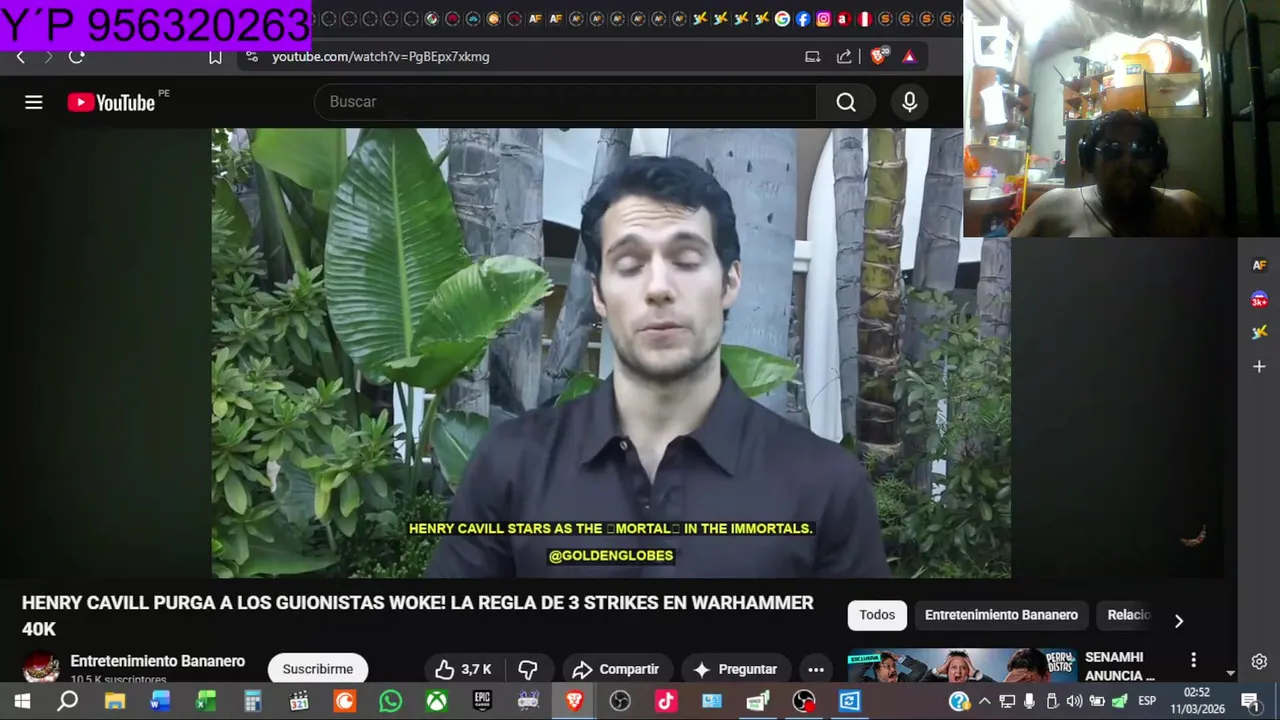Viewport: 1280px width, 720px height.
Task: Open sidebar settings gear
Action: click(x=1259, y=661)
